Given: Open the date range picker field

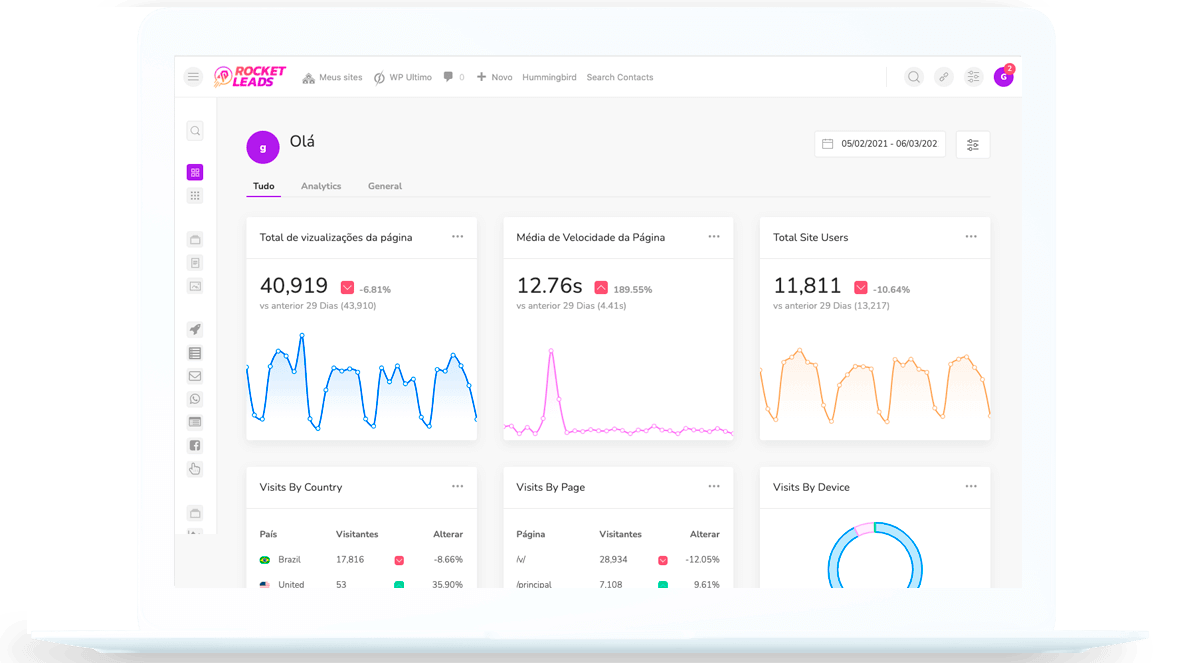Looking at the screenshot, I should click(880, 144).
